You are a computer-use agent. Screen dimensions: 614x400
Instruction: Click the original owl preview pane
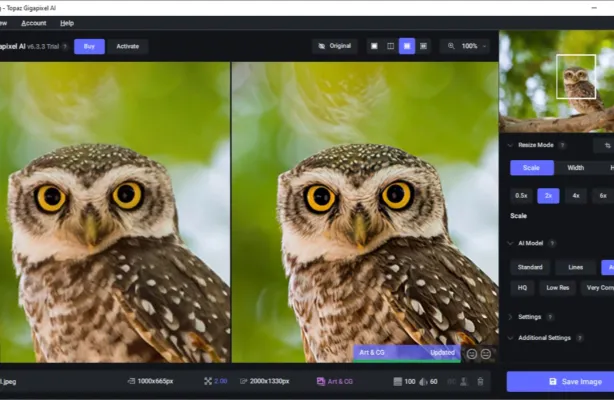click(115, 212)
